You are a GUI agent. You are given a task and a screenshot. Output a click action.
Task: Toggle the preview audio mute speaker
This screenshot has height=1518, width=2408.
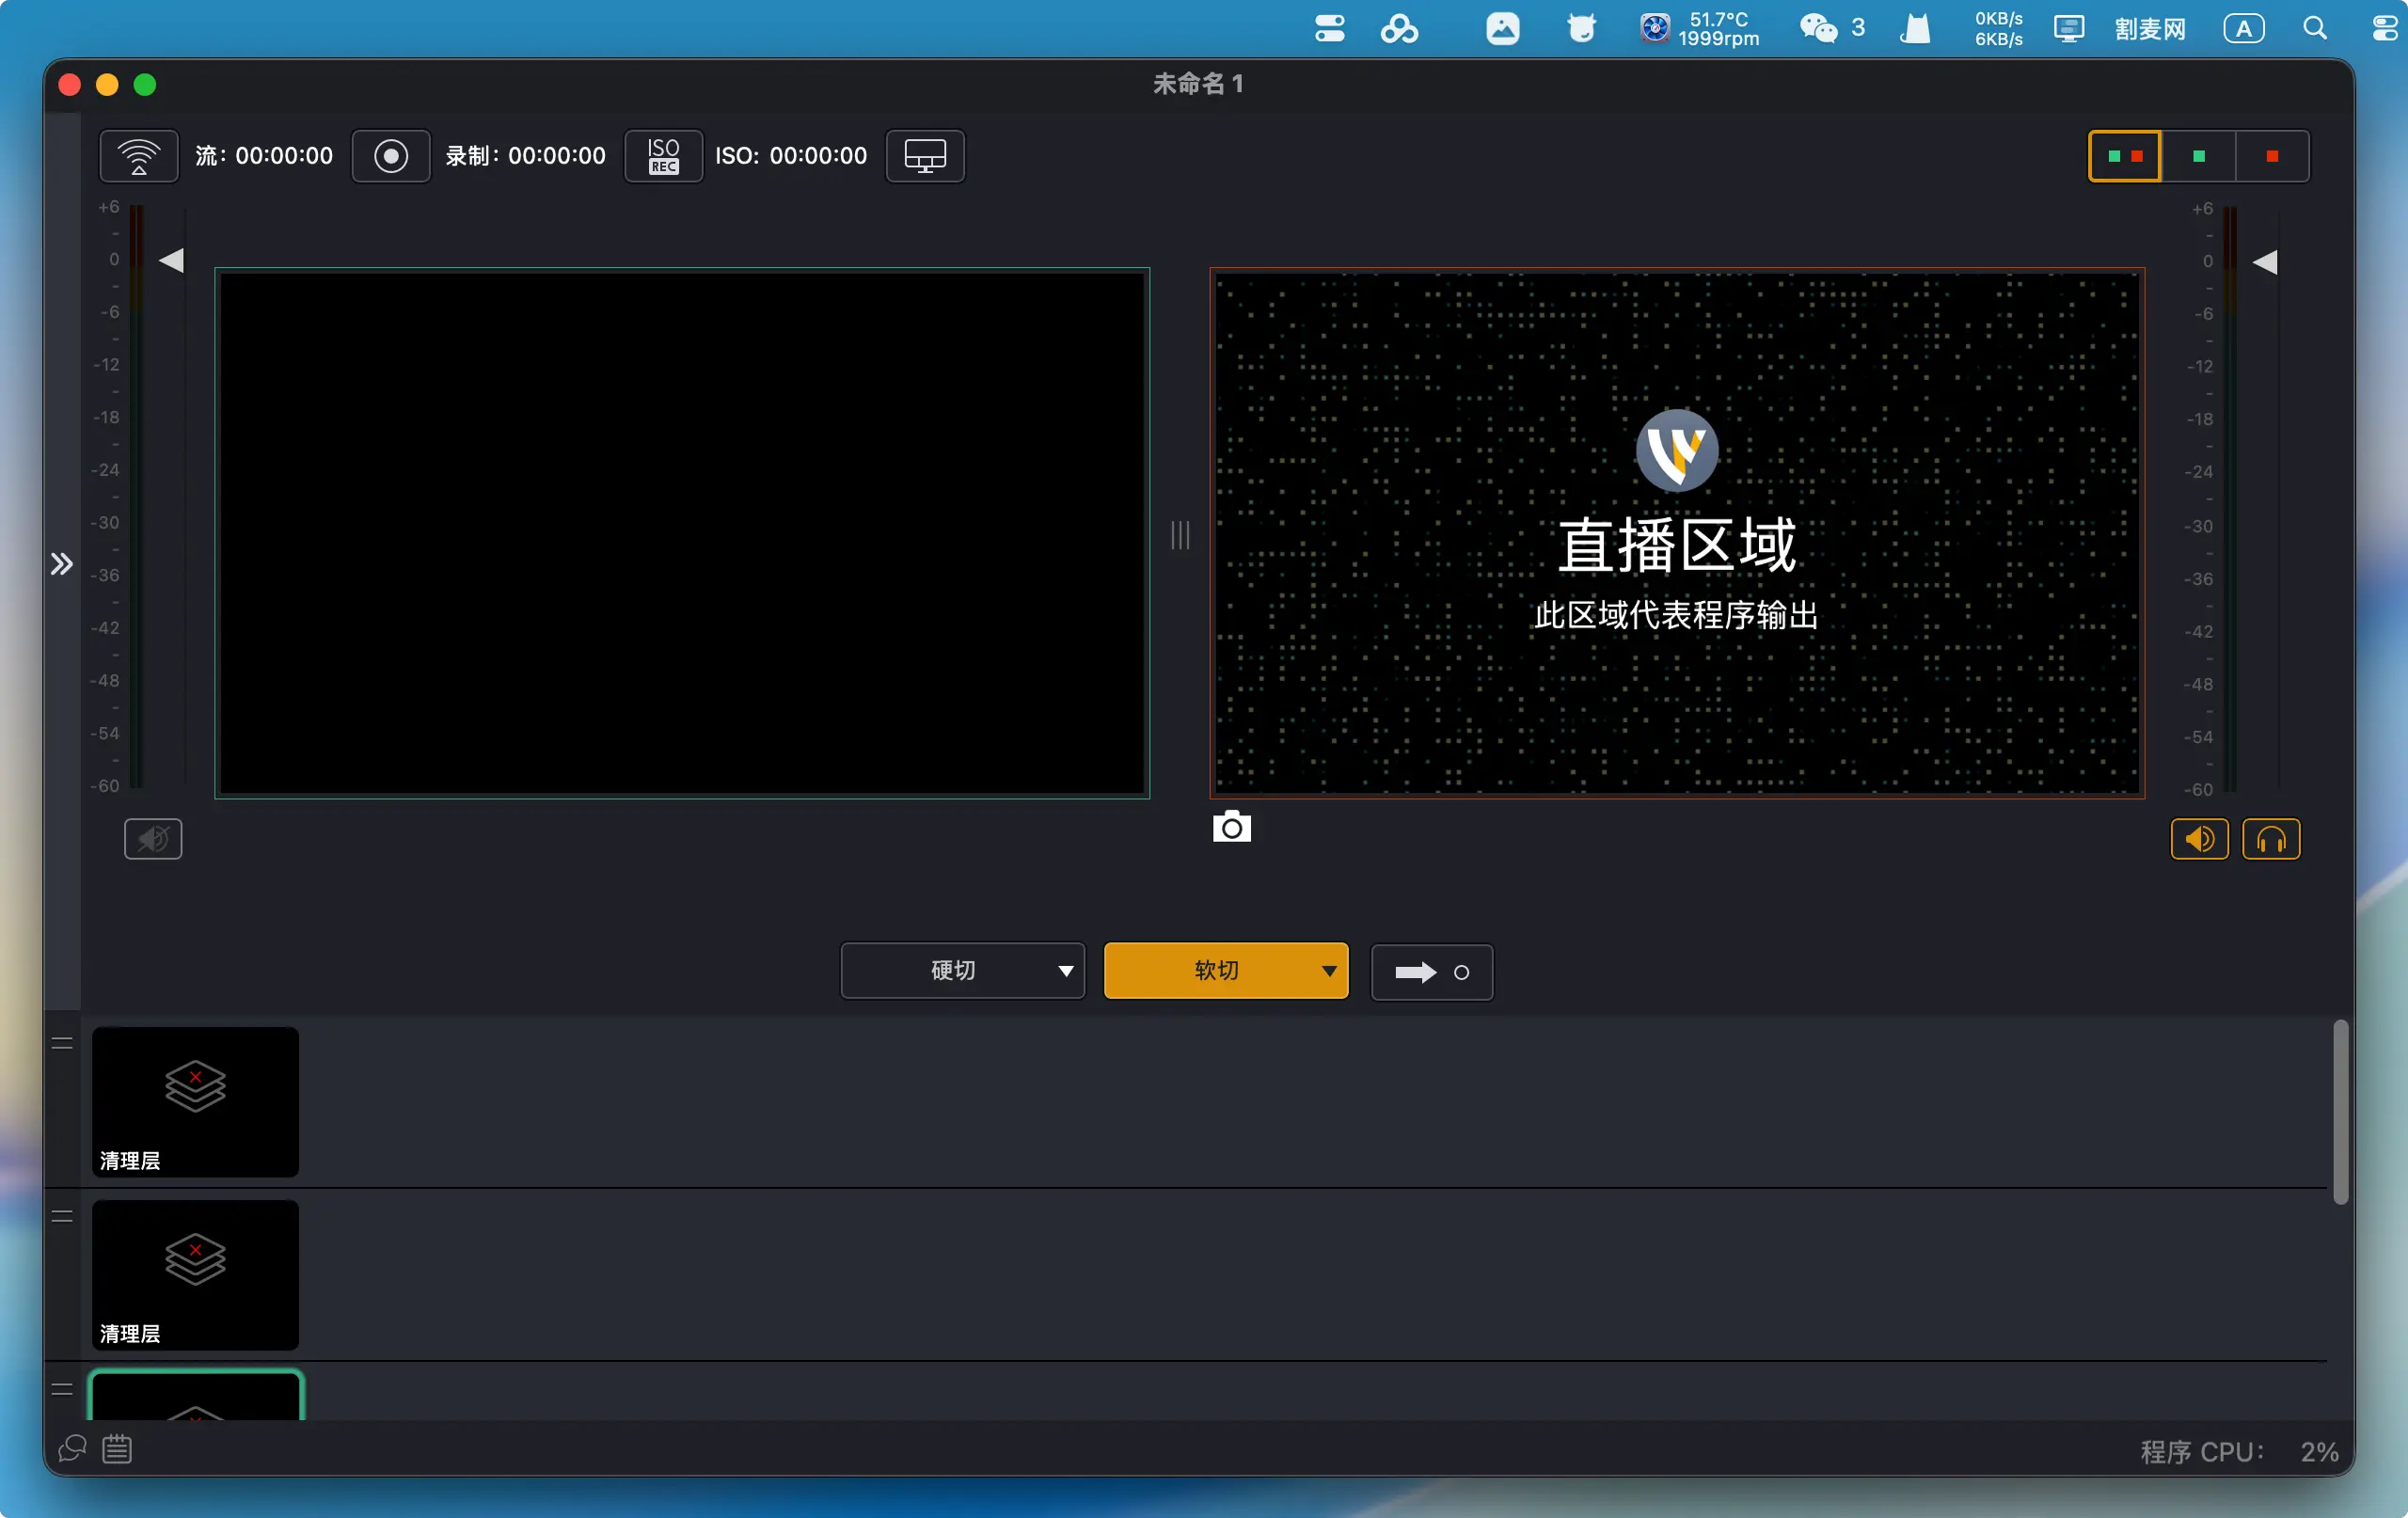[153, 839]
